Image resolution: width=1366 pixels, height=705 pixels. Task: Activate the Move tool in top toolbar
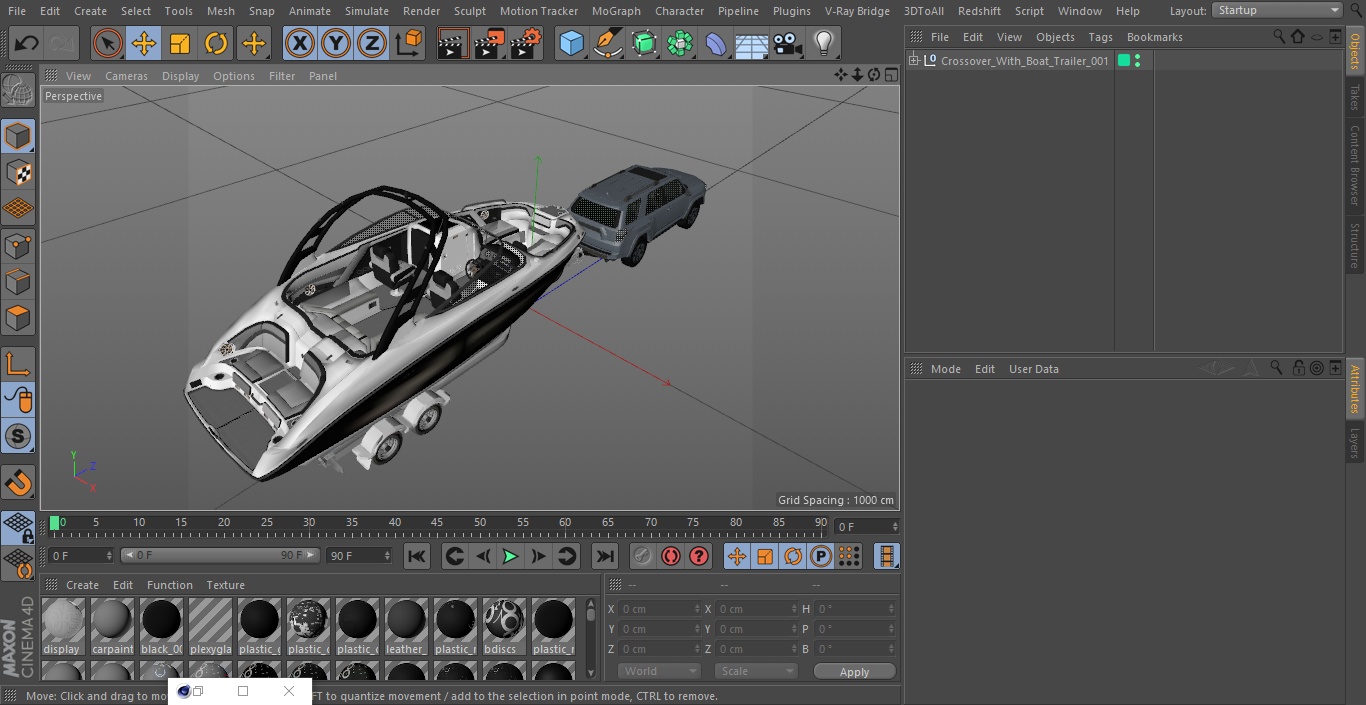(x=144, y=43)
